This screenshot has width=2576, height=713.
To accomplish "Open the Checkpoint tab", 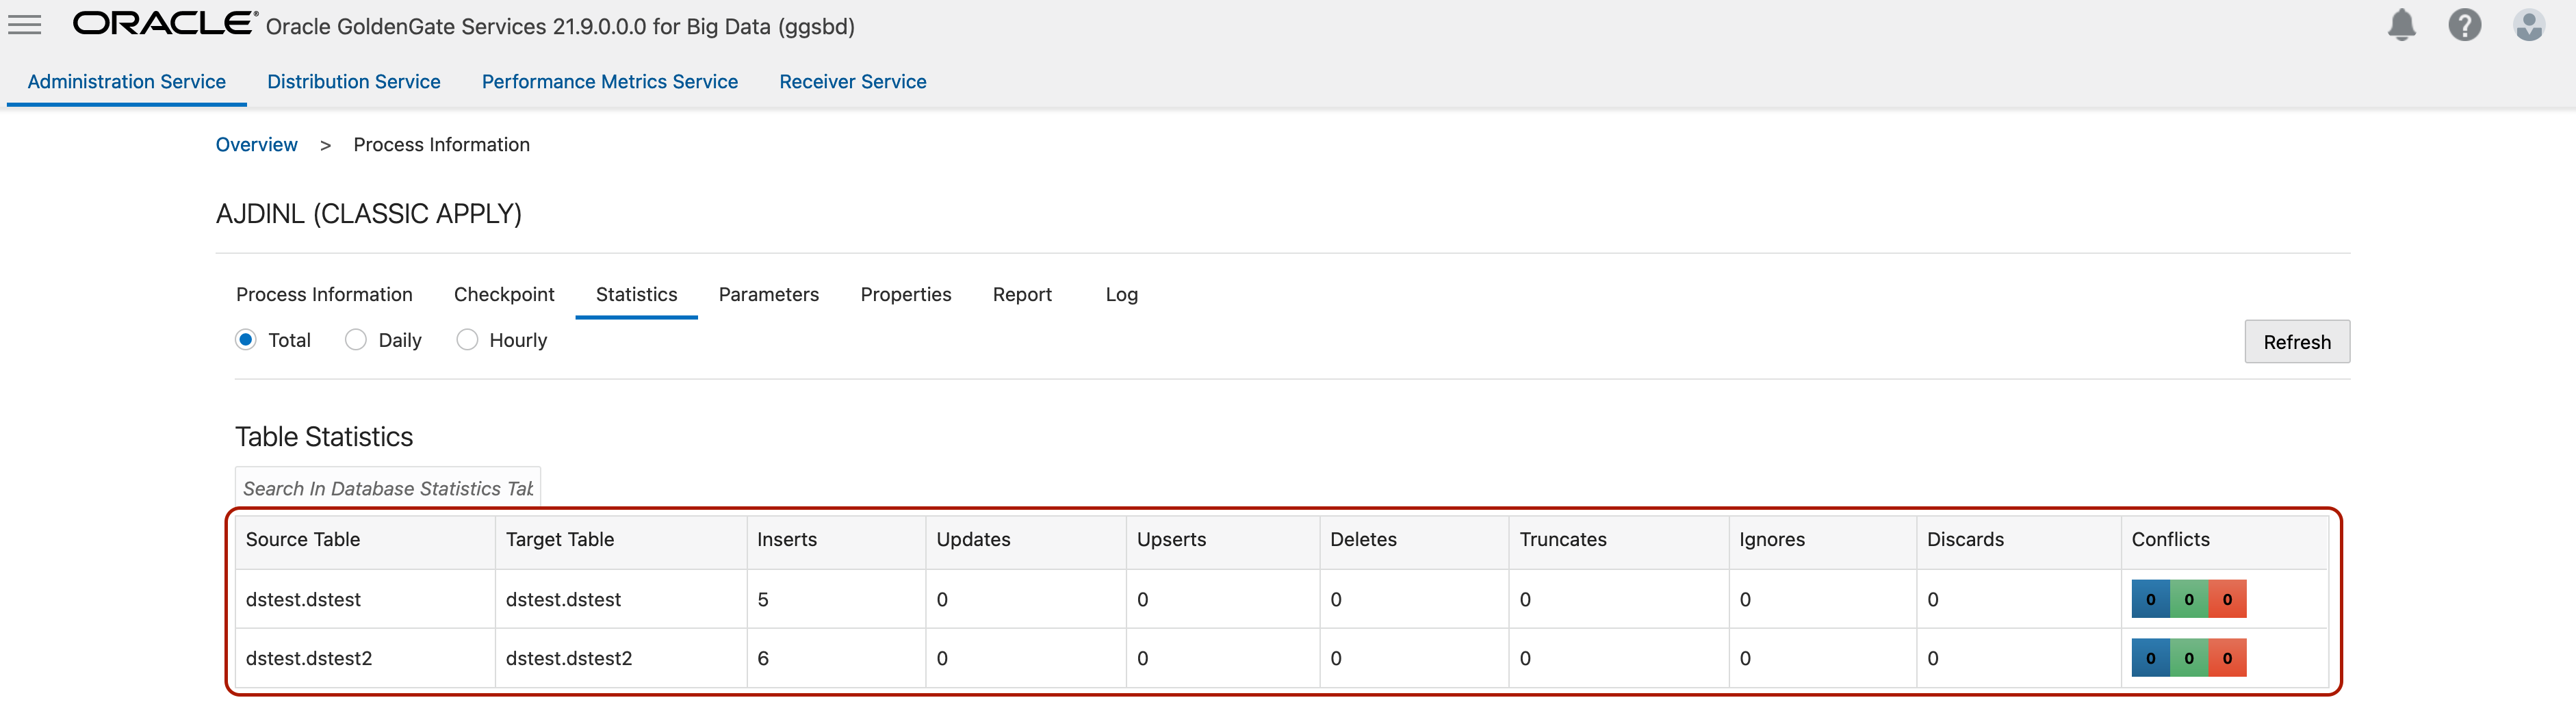I will pyautogui.click(x=504, y=295).
